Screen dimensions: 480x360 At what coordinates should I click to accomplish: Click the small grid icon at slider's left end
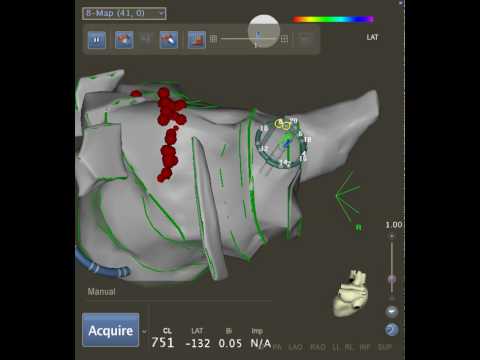click(x=213, y=39)
